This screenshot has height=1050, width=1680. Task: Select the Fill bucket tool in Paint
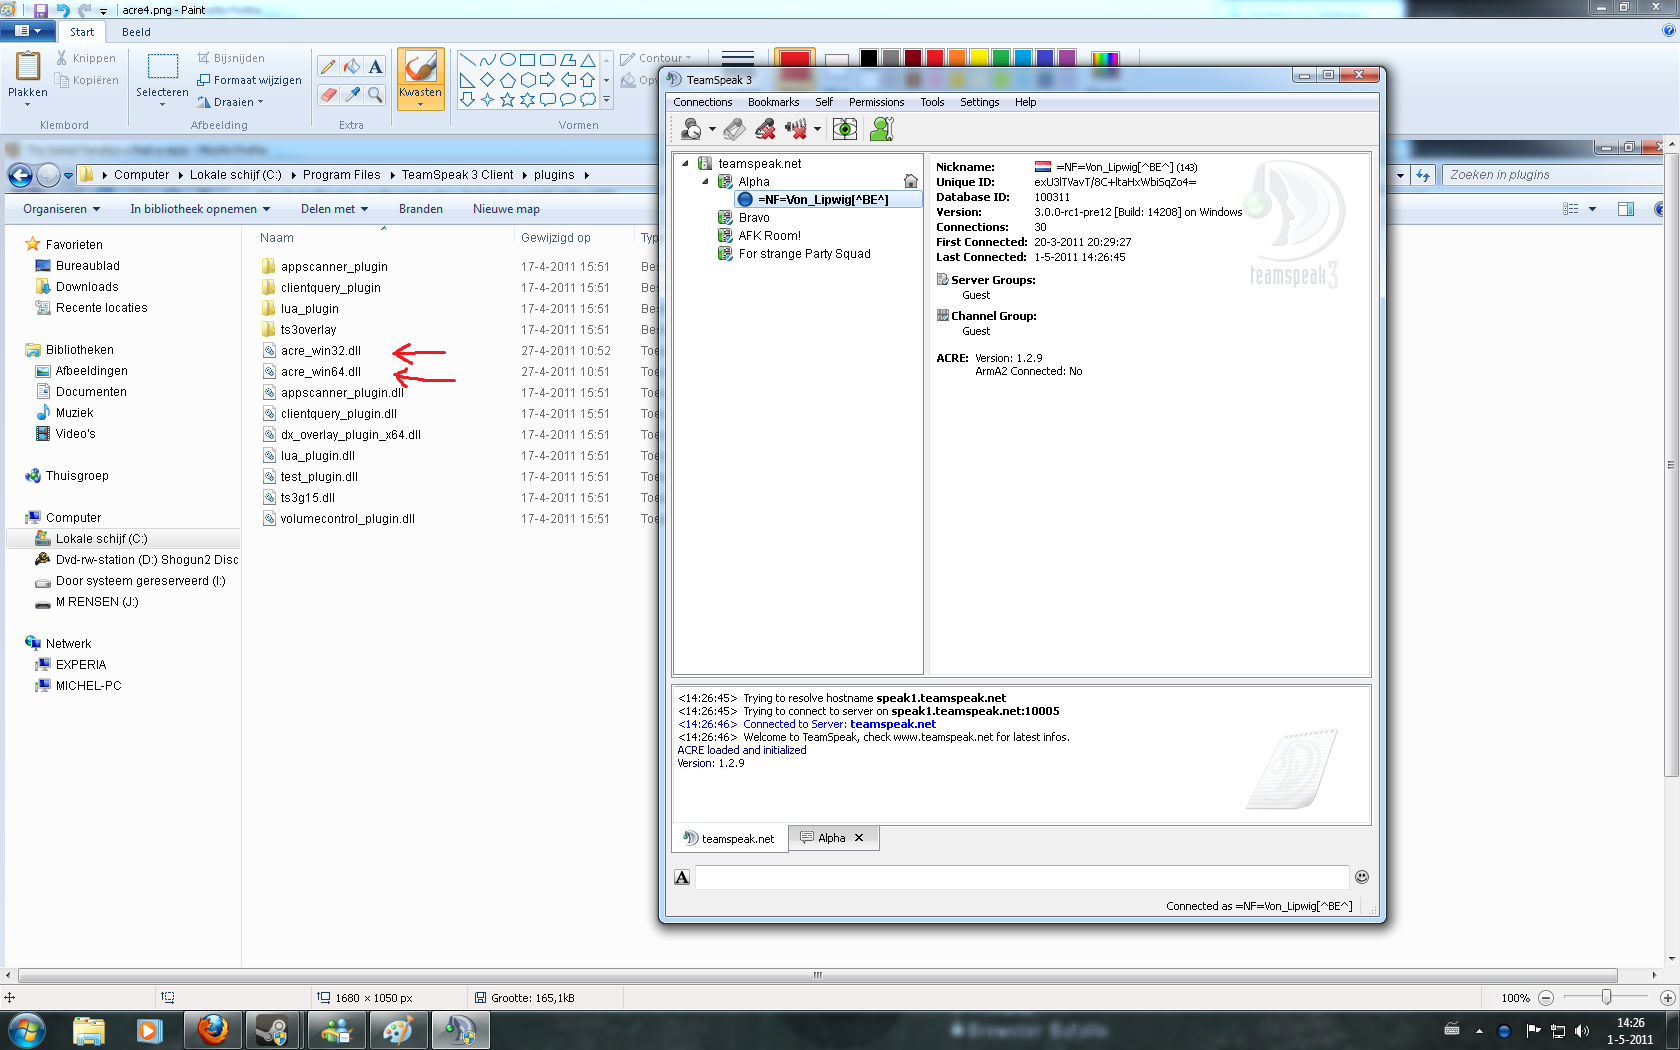[x=352, y=67]
